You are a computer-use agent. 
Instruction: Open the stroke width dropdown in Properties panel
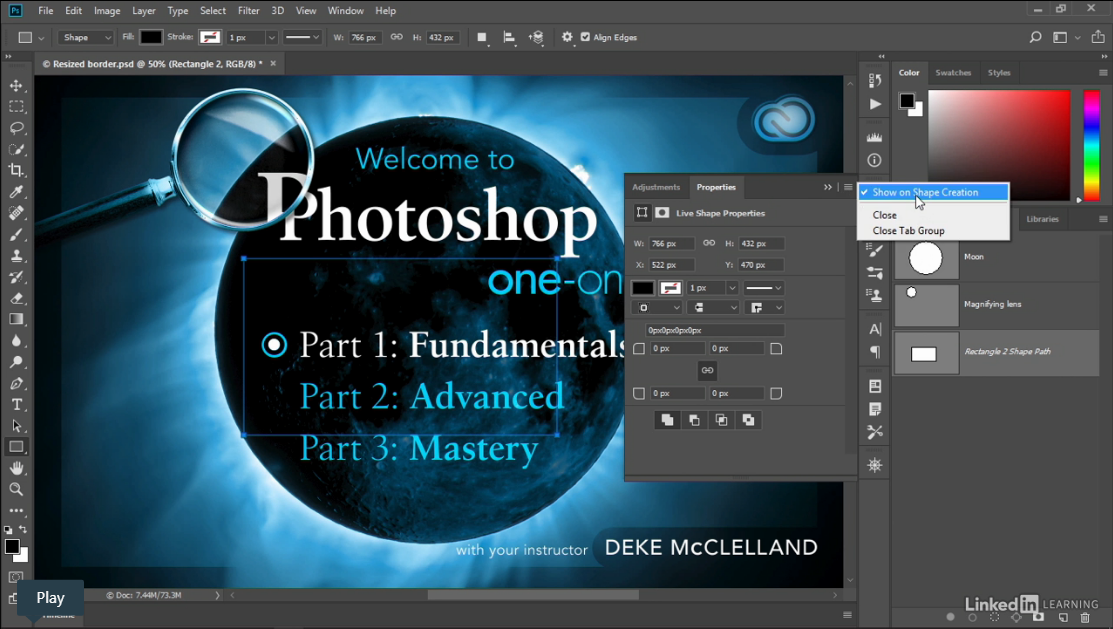pos(732,288)
